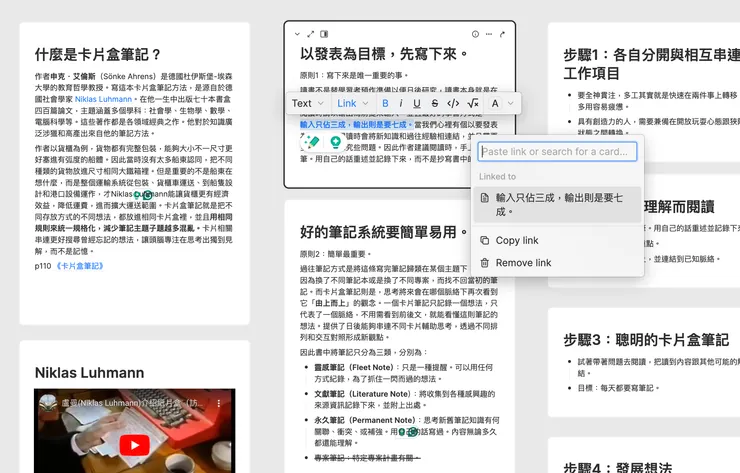Image resolution: width=740 pixels, height=473 pixels.
Task: Click the 永久筆記 (Permanent Note) bullet
Action: [406, 431]
